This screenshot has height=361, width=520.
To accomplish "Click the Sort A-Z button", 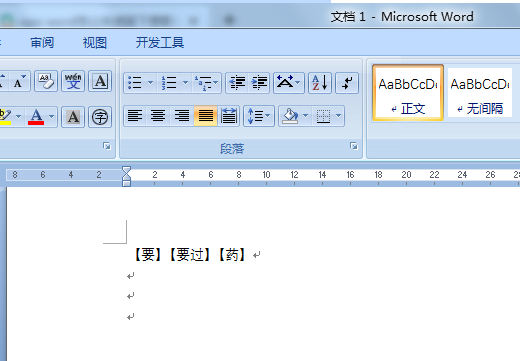I will click(320, 82).
